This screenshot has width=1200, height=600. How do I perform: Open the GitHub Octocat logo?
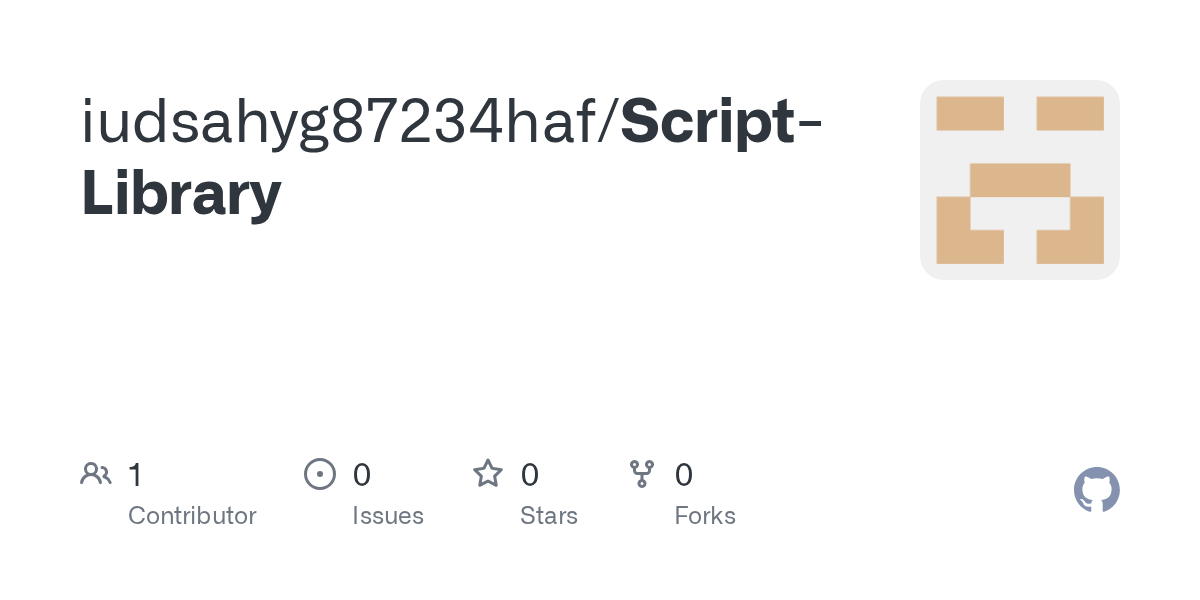1097,490
